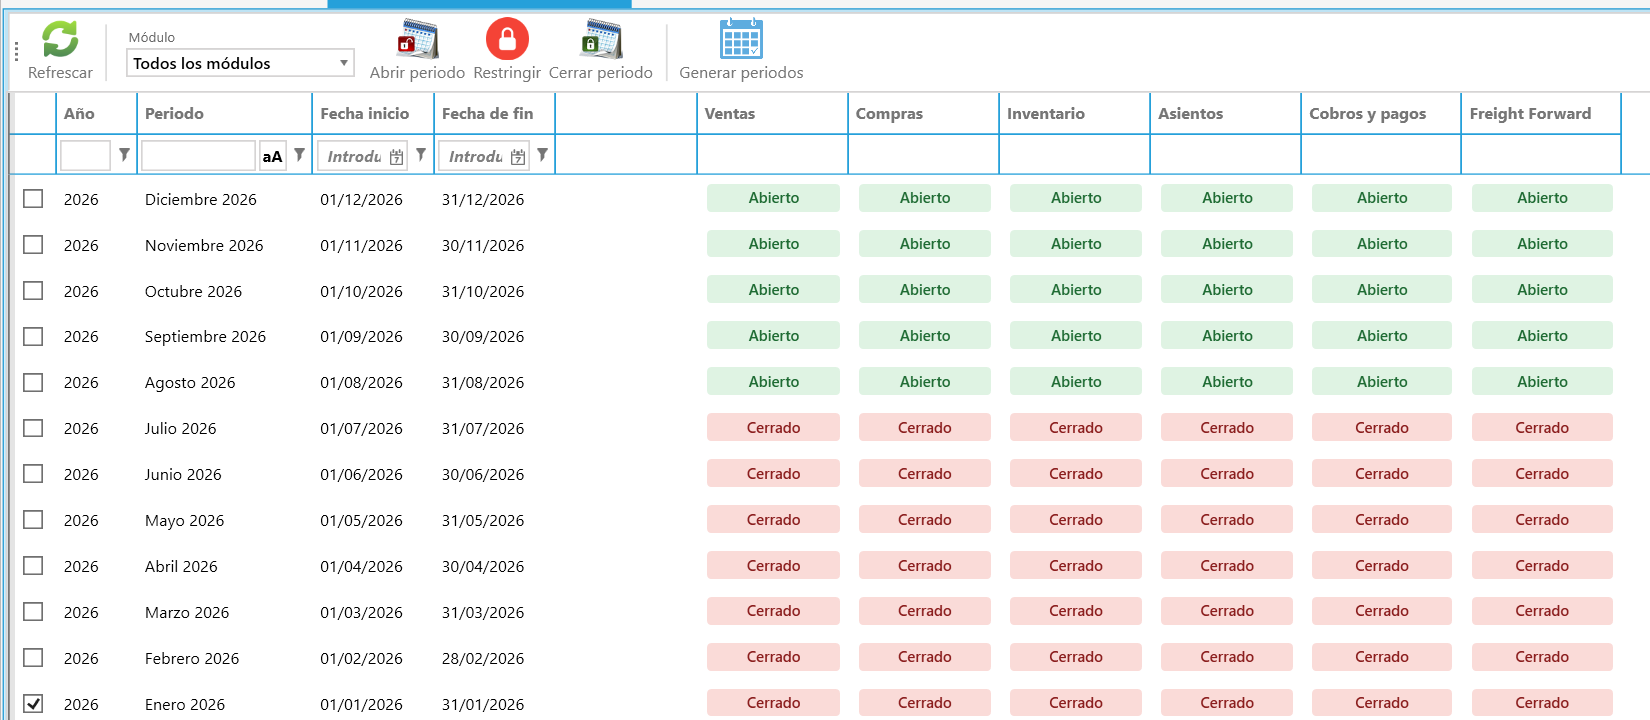The image size is (1650, 720).
Task: Select the Febrero 2026 period cell
Action: (192, 658)
